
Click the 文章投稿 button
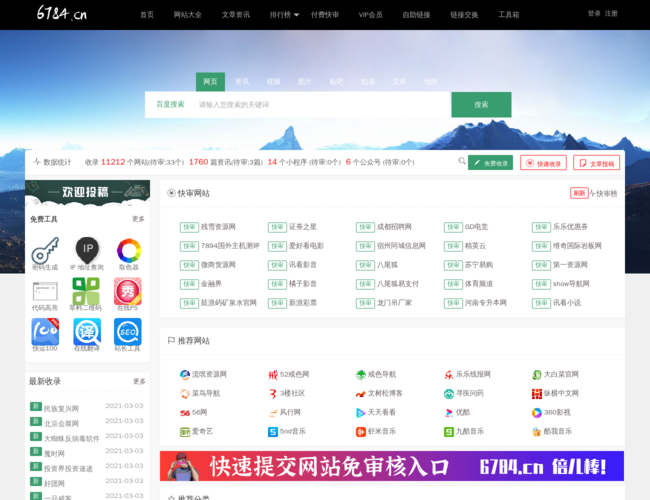point(597,163)
